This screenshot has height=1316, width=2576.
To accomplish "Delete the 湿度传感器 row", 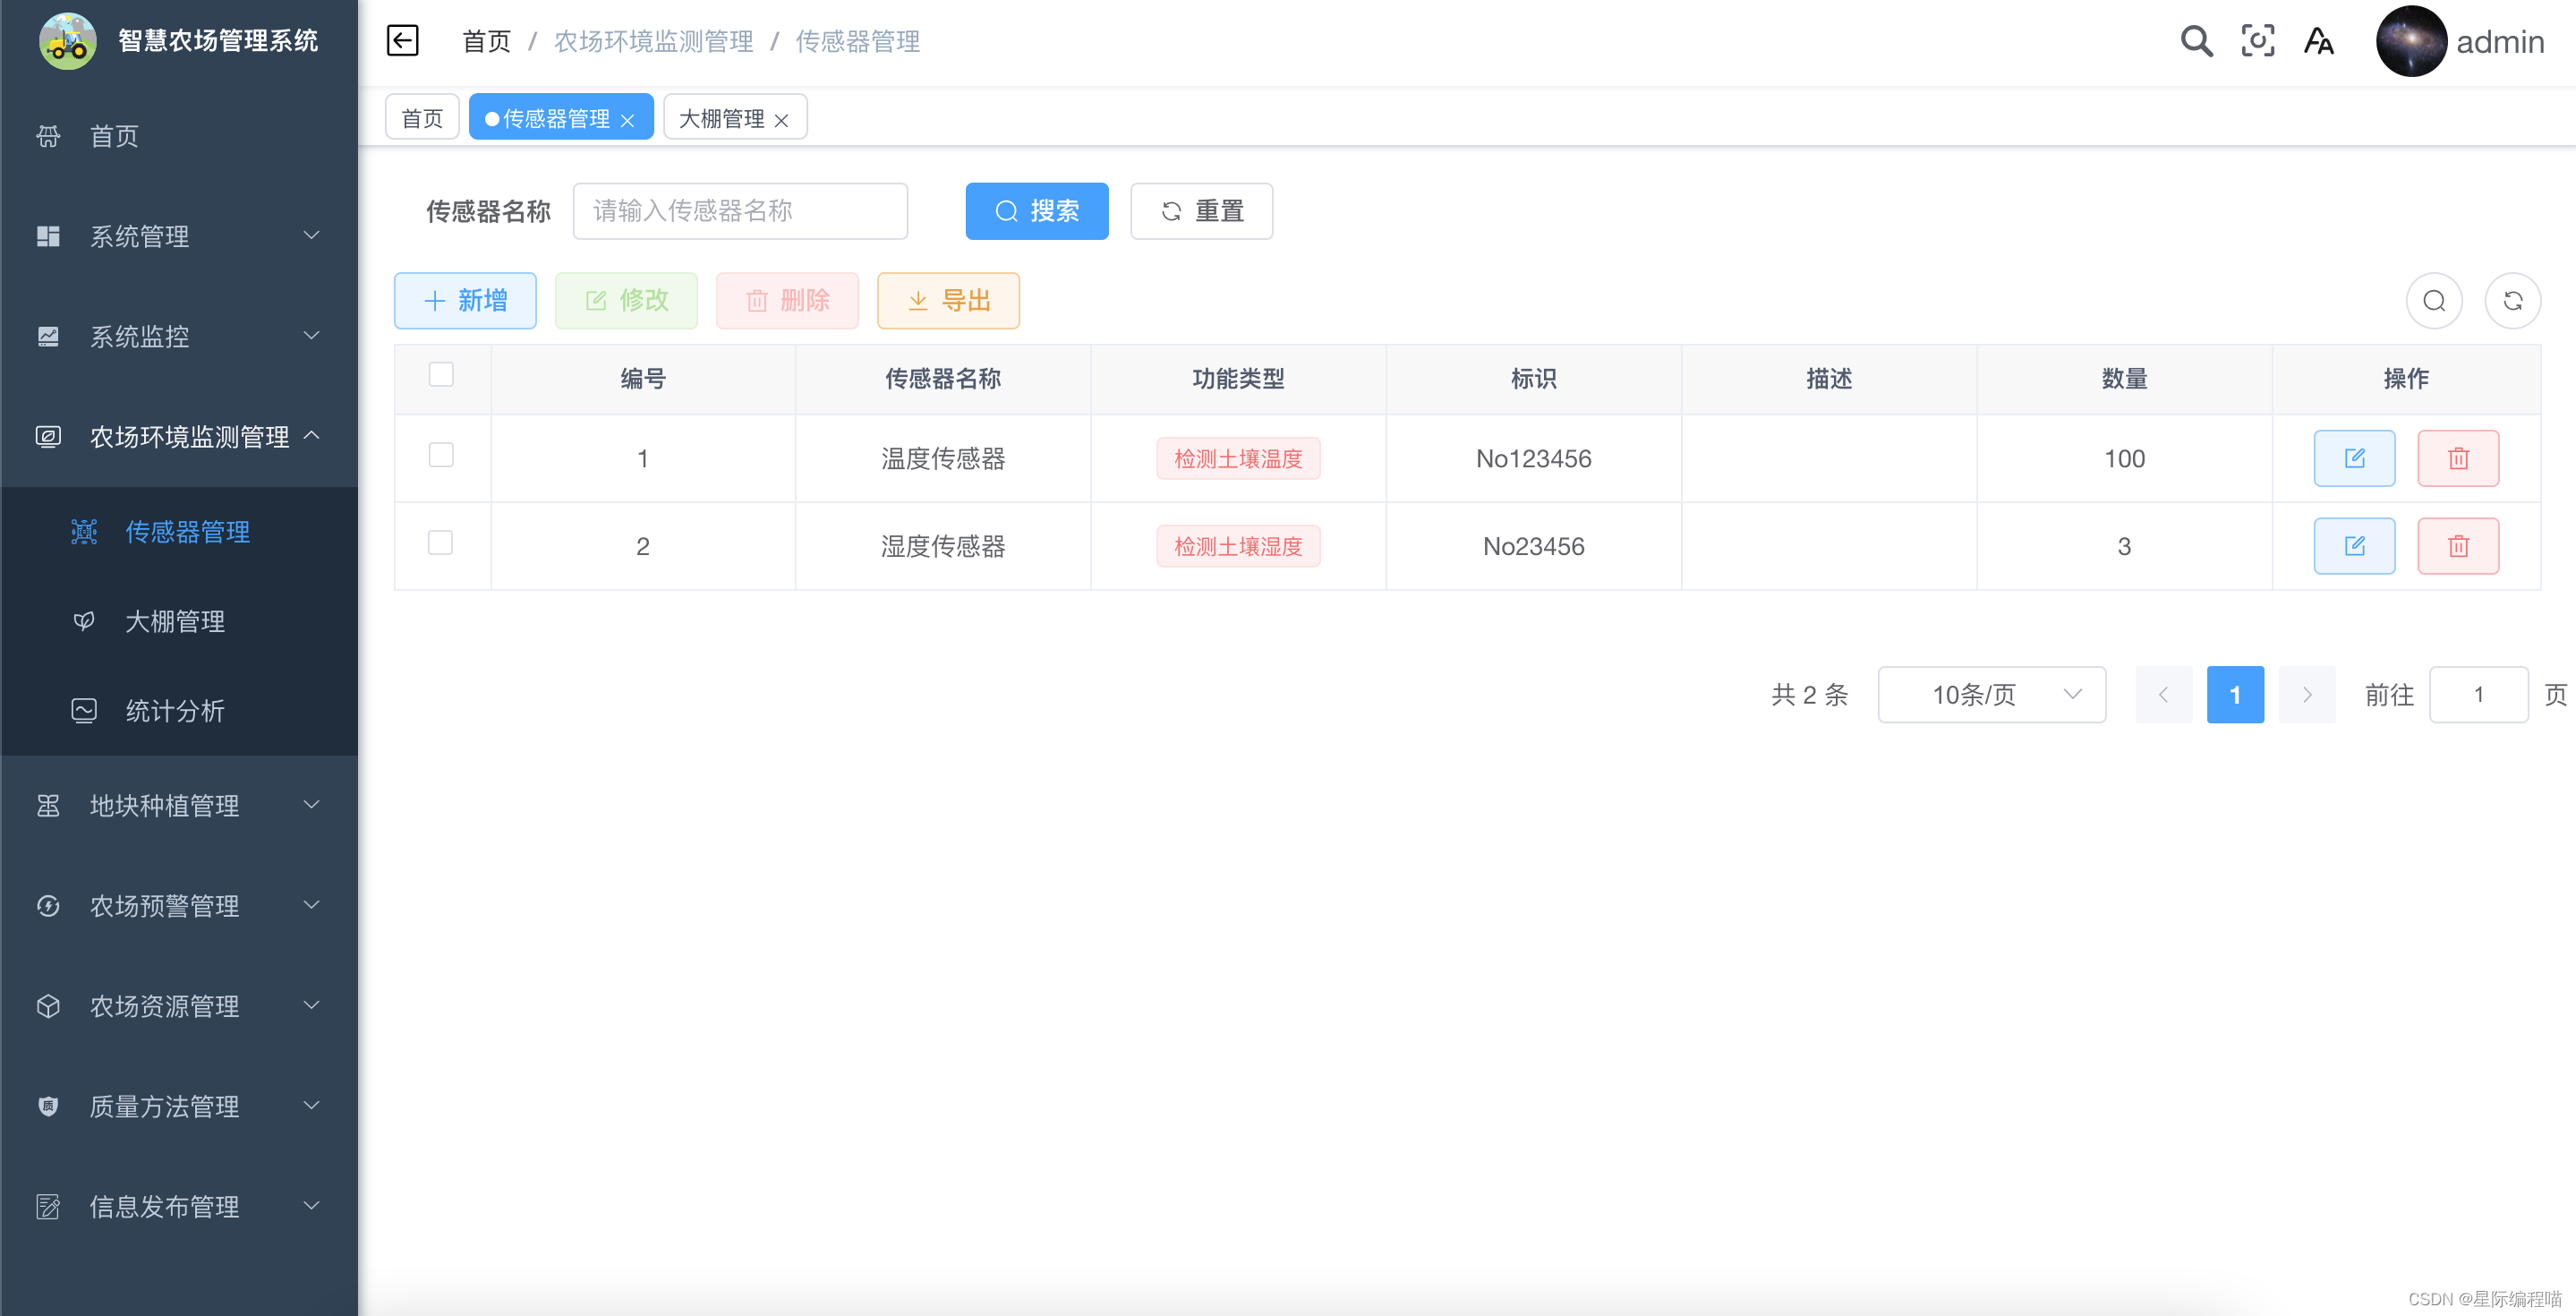I will [x=2457, y=546].
